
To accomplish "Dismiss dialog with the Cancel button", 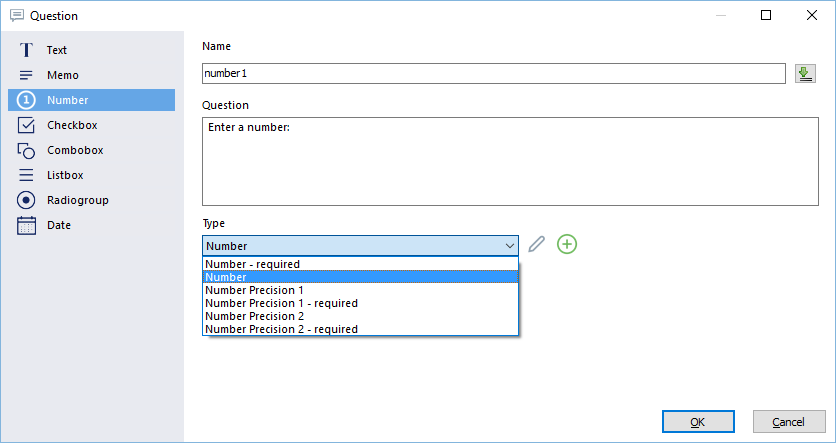I will 789,422.
